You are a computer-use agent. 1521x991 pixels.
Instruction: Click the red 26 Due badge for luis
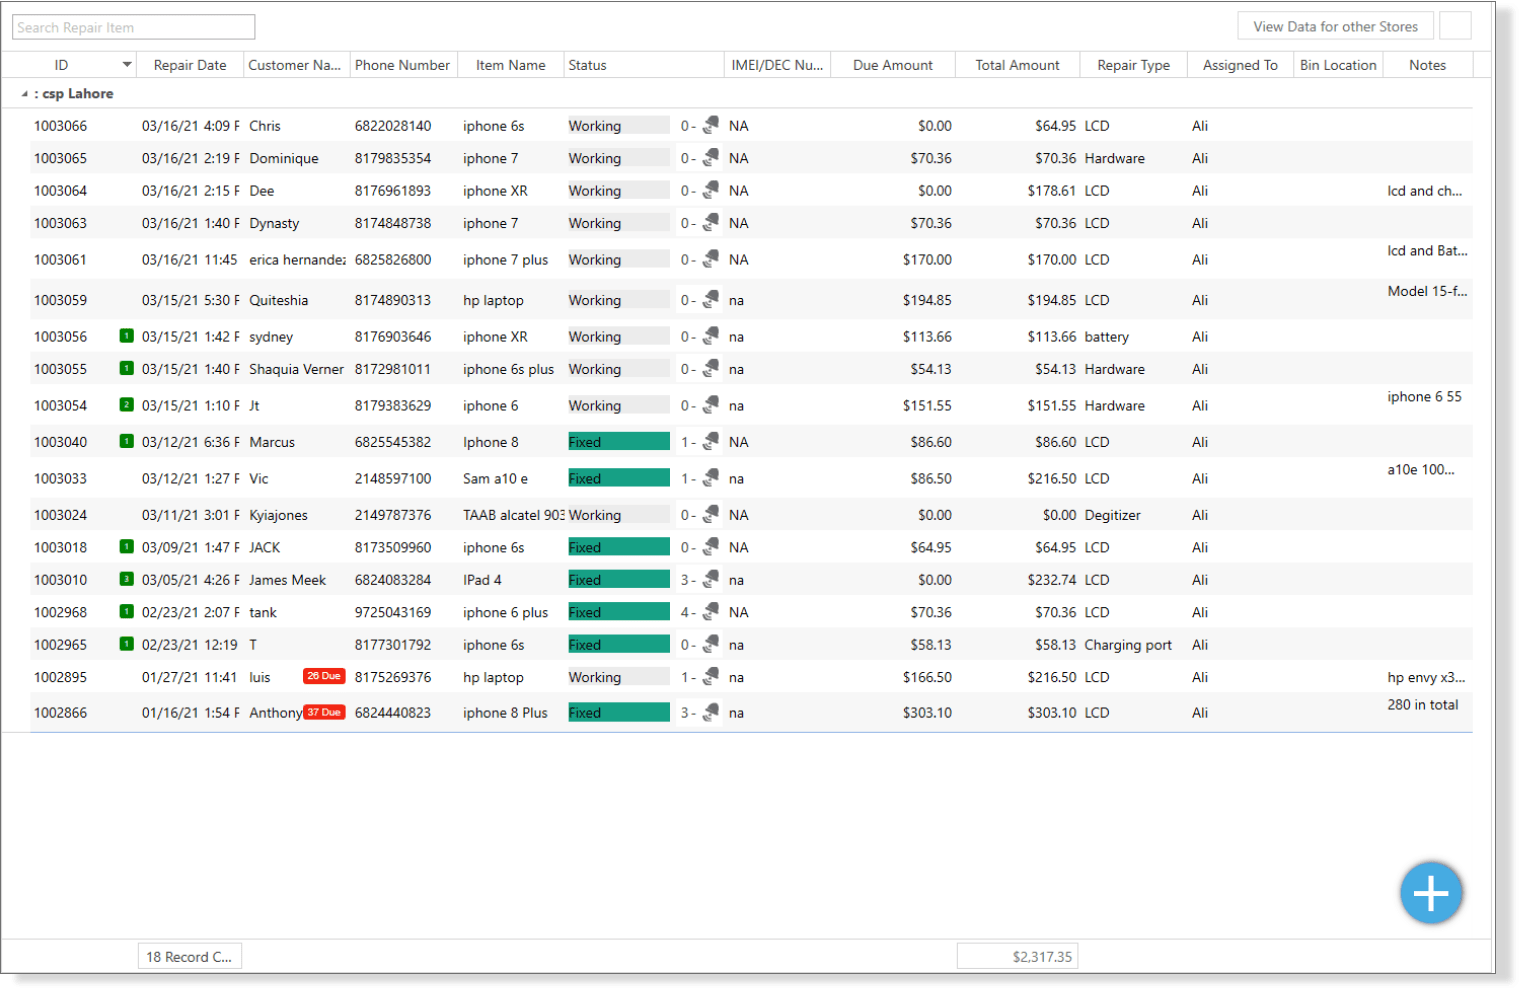(324, 677)
